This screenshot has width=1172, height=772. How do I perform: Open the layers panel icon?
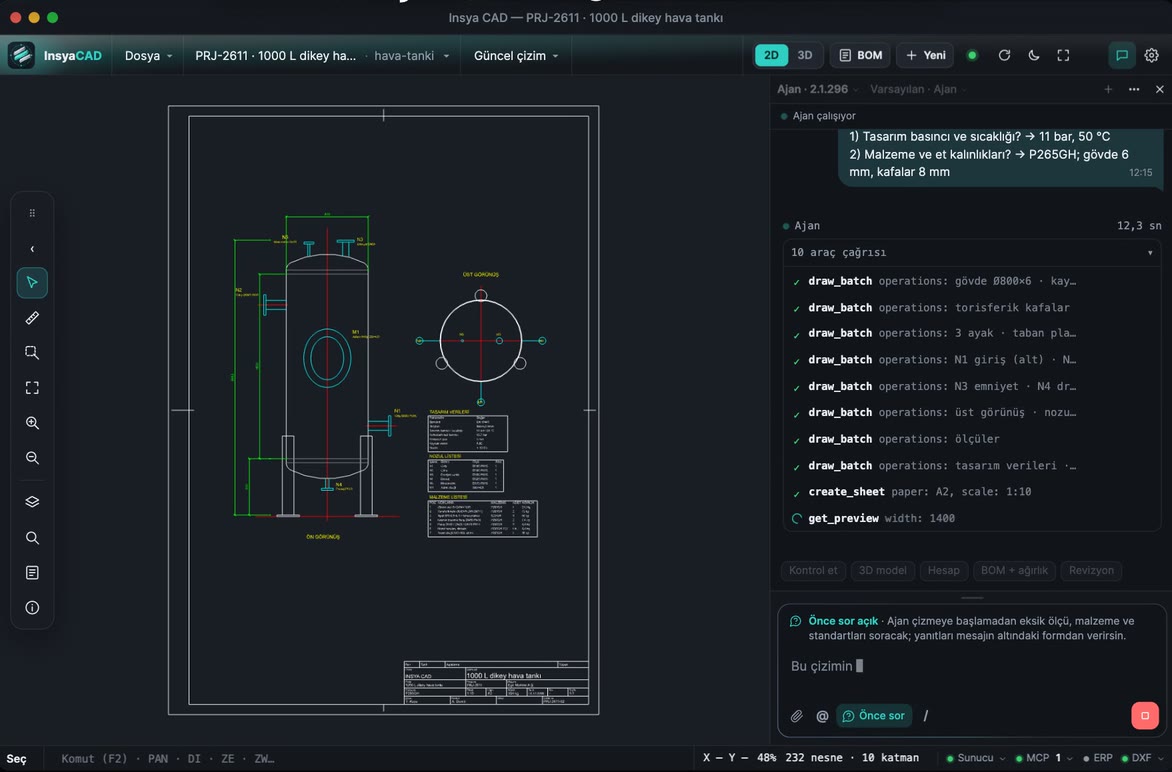click(32, 501)
